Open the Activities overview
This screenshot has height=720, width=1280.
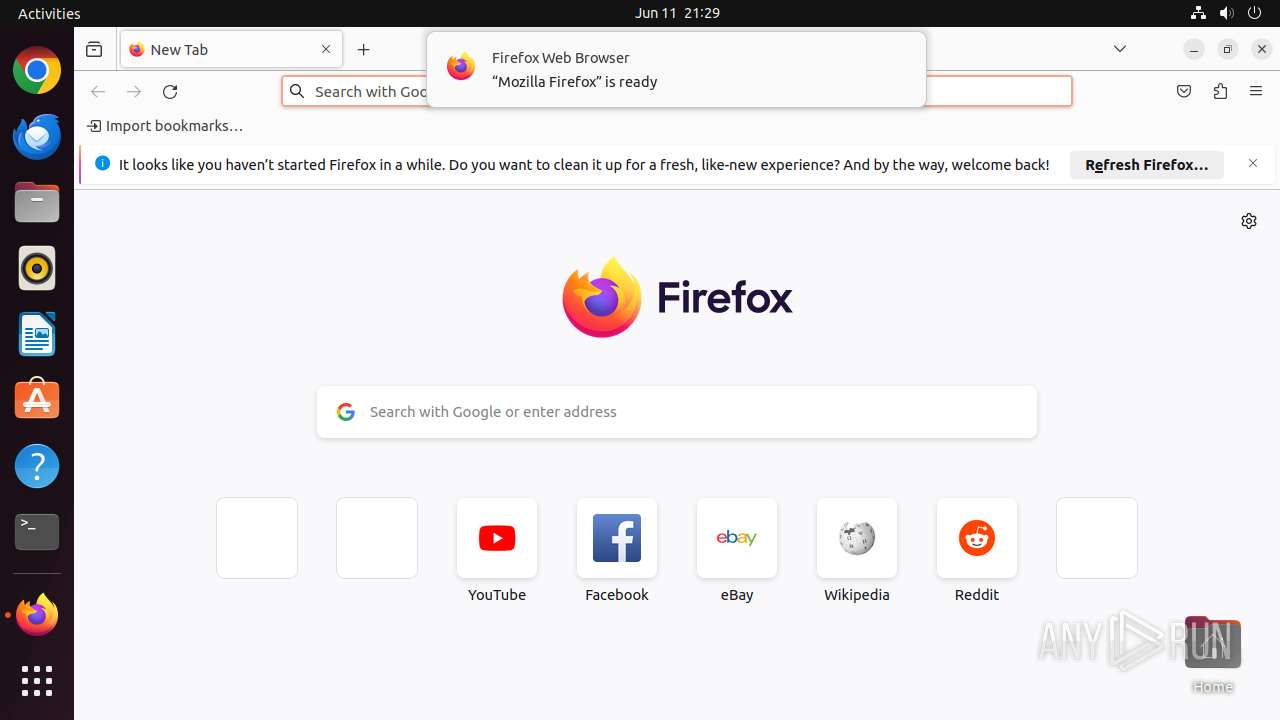point(49,13)
